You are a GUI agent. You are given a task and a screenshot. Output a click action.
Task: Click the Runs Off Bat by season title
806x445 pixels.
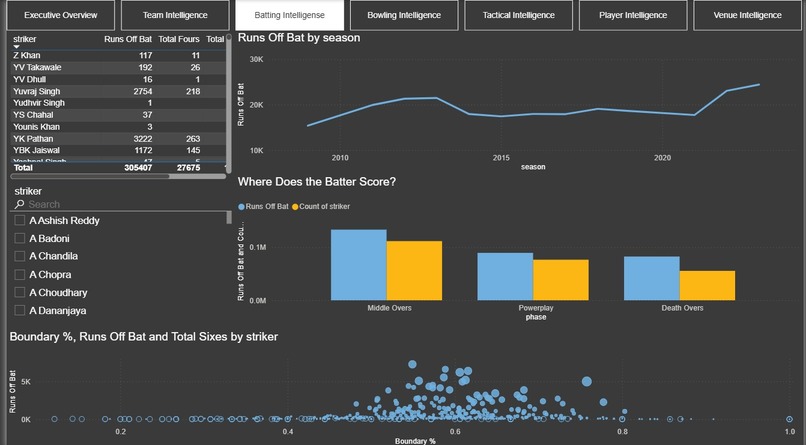299,38
